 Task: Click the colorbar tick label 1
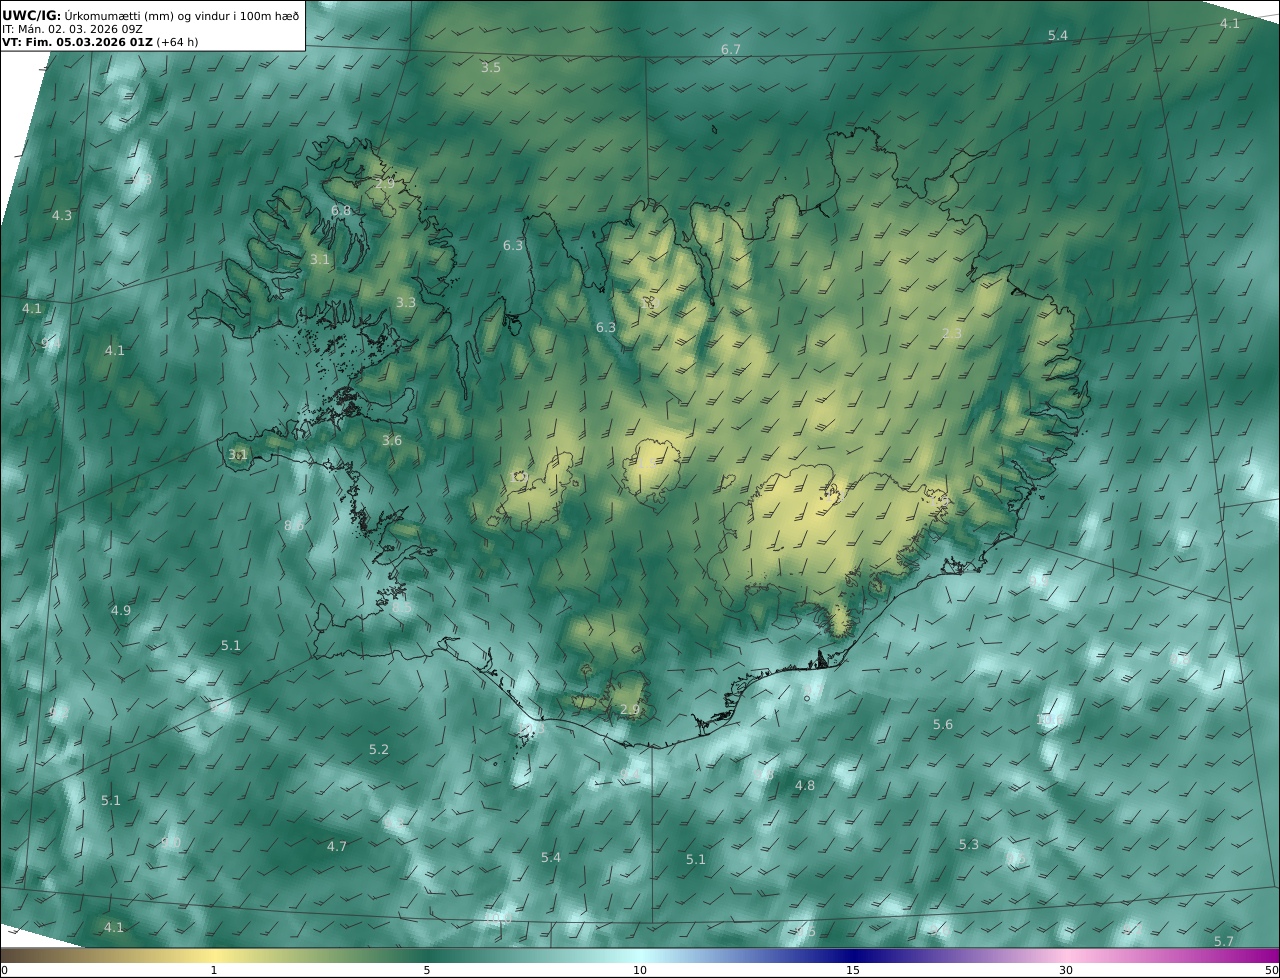214,970
